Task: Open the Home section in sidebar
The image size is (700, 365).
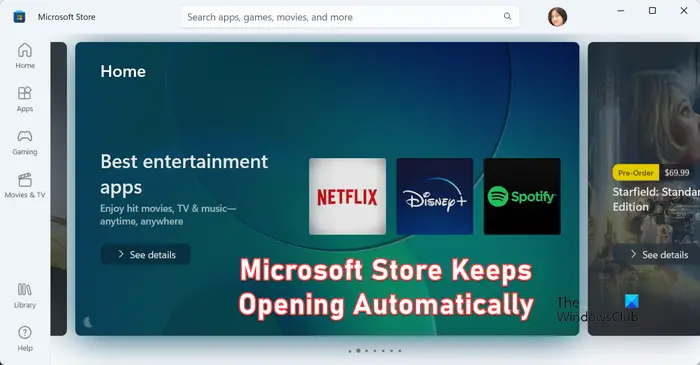Action: [25, 56]
